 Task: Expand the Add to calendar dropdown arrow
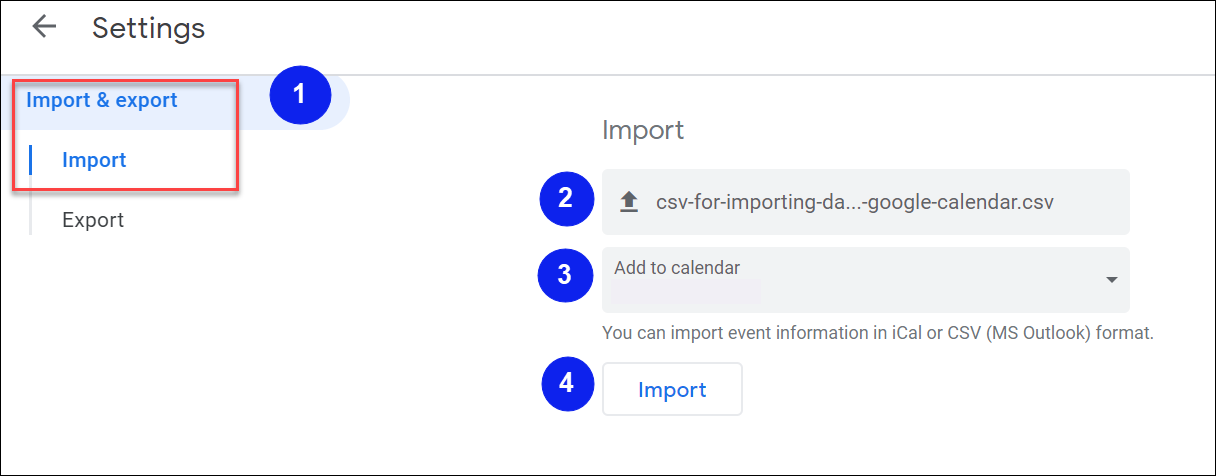(x=1111, y=280)
